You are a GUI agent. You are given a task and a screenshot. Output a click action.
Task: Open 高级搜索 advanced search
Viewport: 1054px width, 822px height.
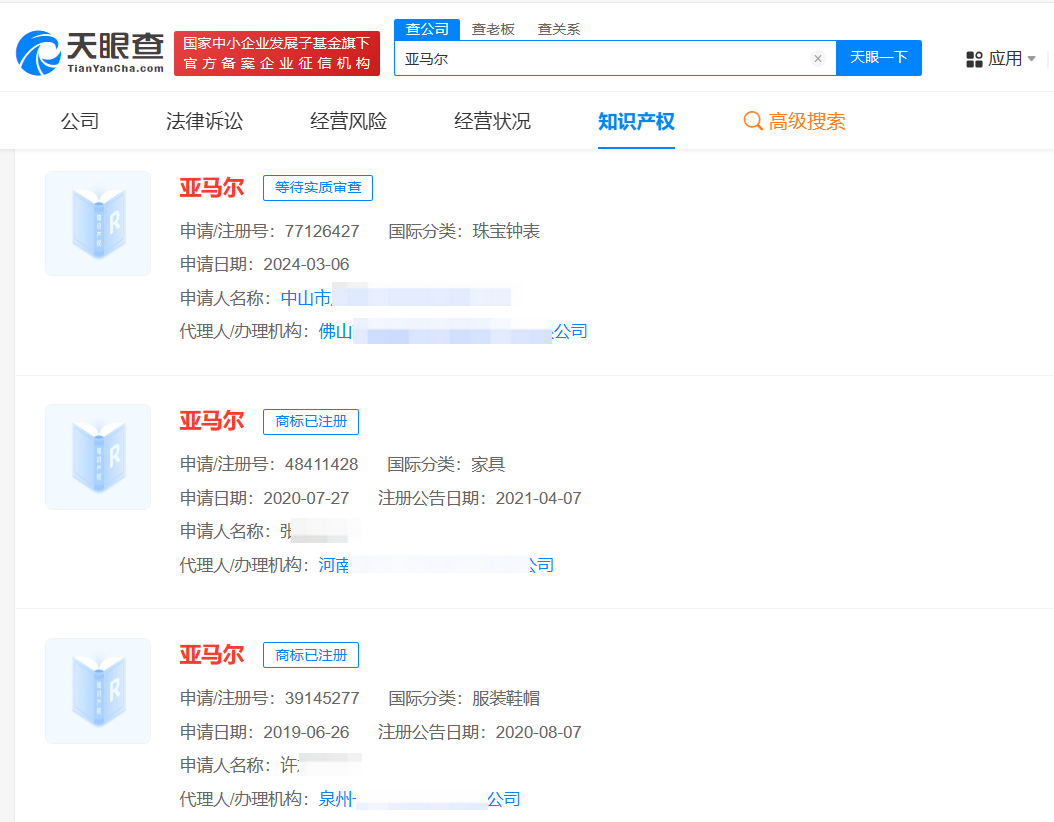point(806,121)
